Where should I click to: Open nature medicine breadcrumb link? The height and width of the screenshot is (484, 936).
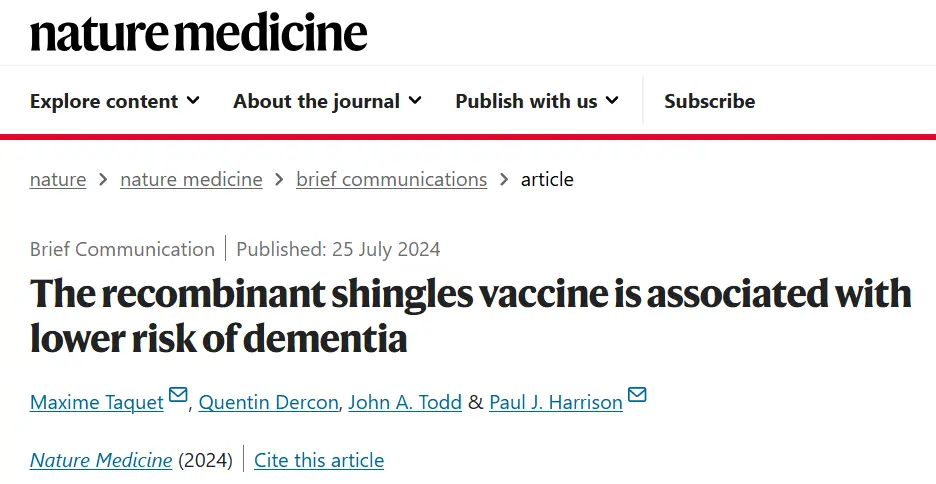click(191, 180)
